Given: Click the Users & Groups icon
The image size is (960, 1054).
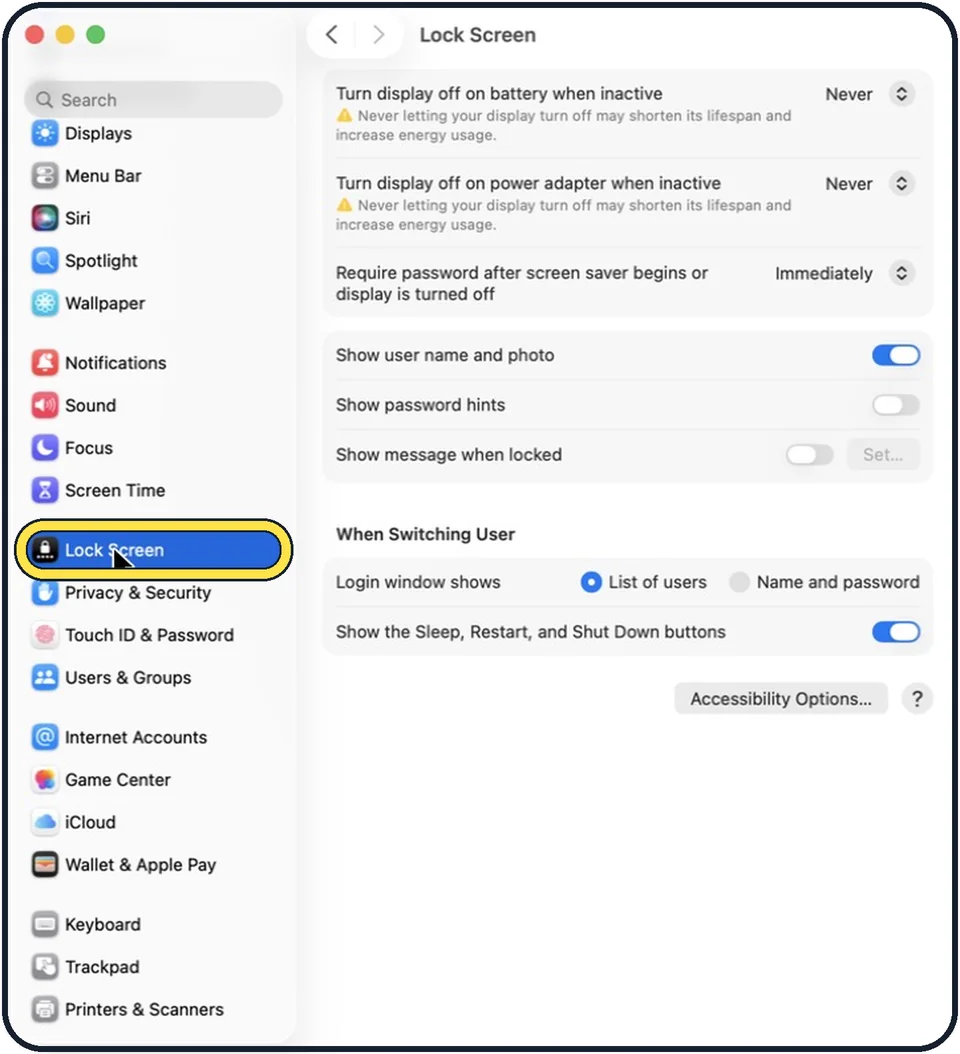Looking at the screenshot, I should point(45,678).
